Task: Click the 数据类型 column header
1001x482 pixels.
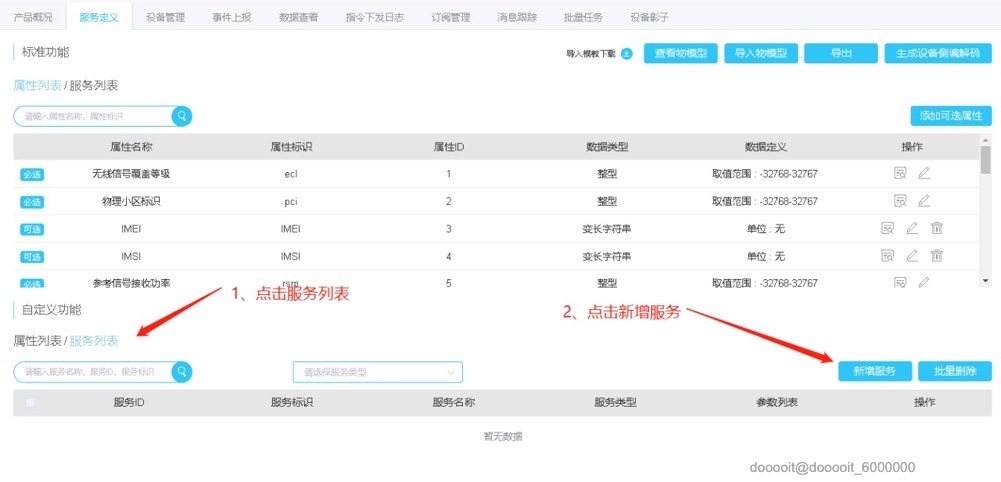Action: 607,147
